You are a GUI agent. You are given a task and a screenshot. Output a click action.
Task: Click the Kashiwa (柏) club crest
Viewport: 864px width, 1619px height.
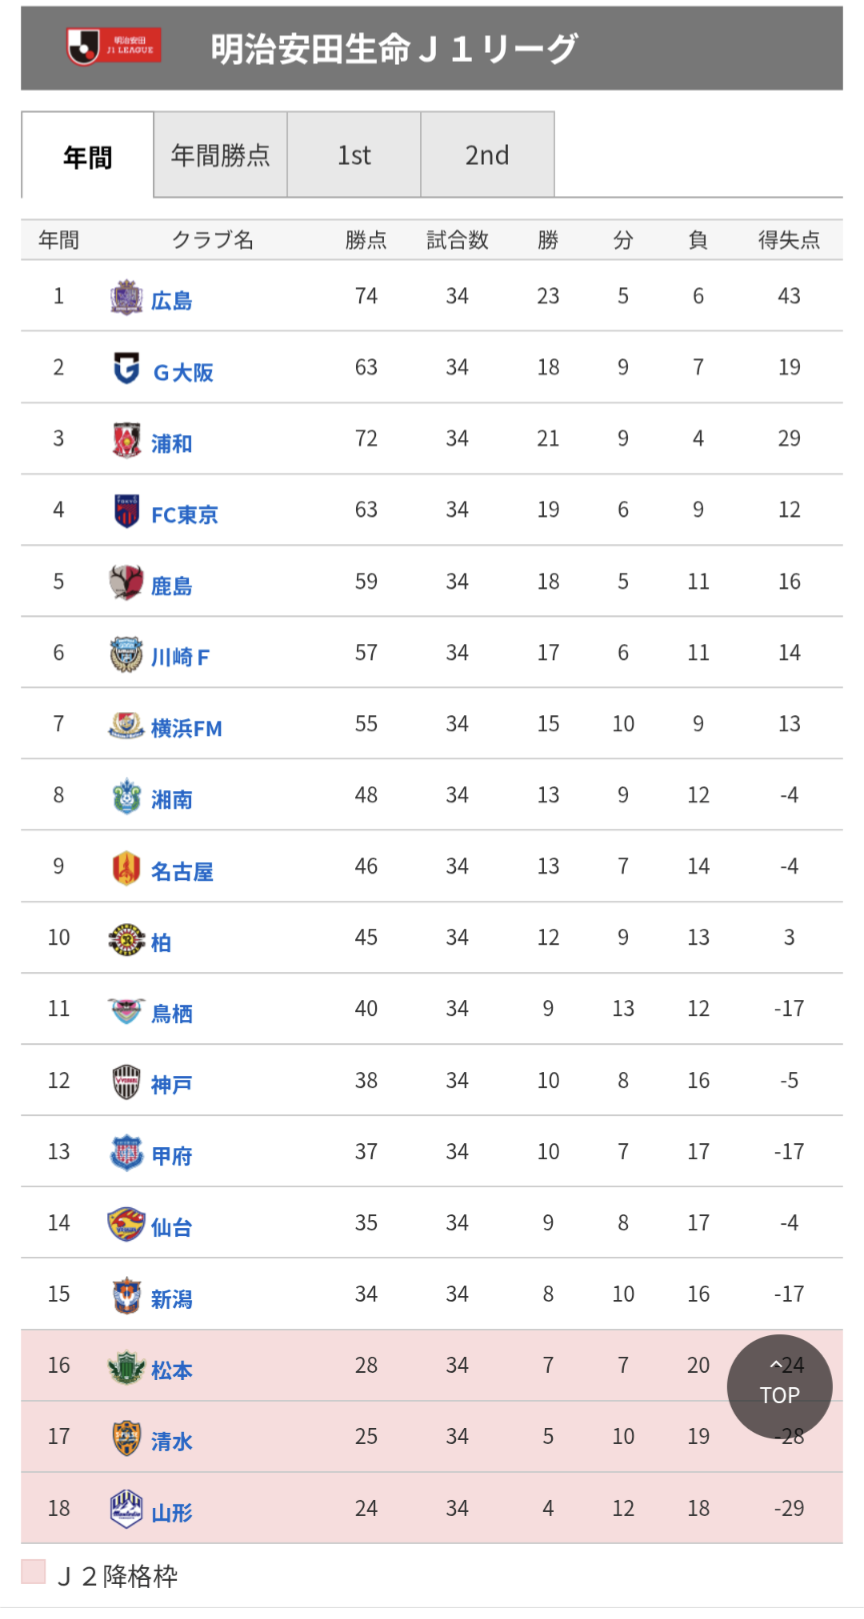tap(126, 939)
